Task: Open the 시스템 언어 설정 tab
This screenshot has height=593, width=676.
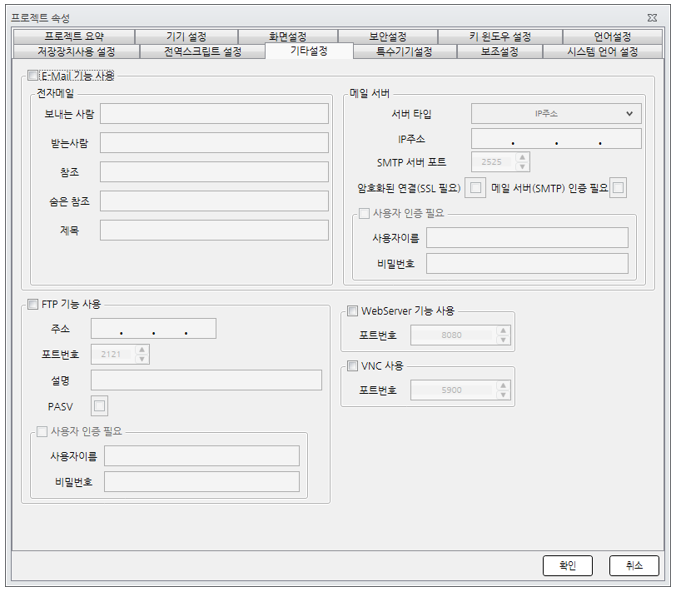Action: click(x=602, y=52)
